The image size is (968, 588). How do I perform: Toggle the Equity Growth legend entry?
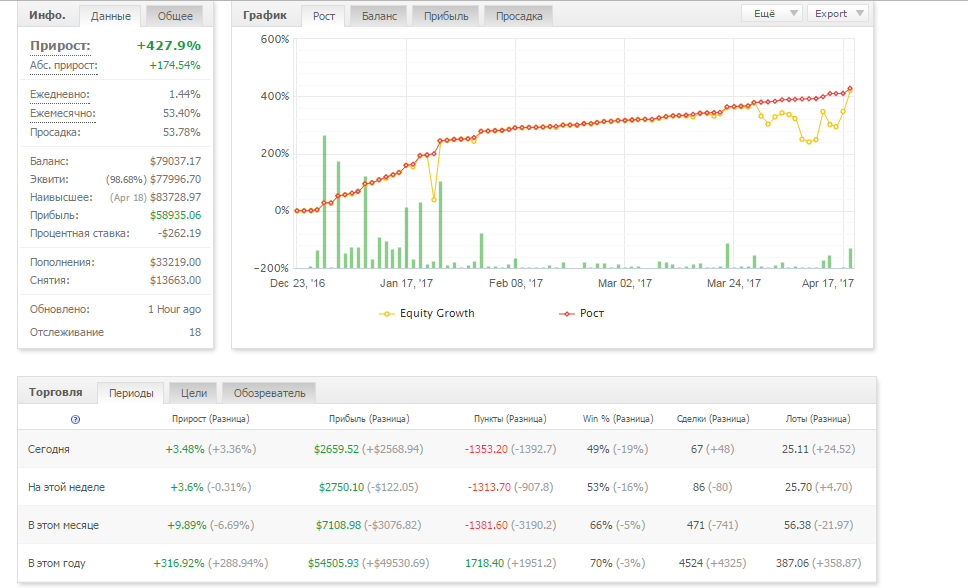click(x=427, y=313)
